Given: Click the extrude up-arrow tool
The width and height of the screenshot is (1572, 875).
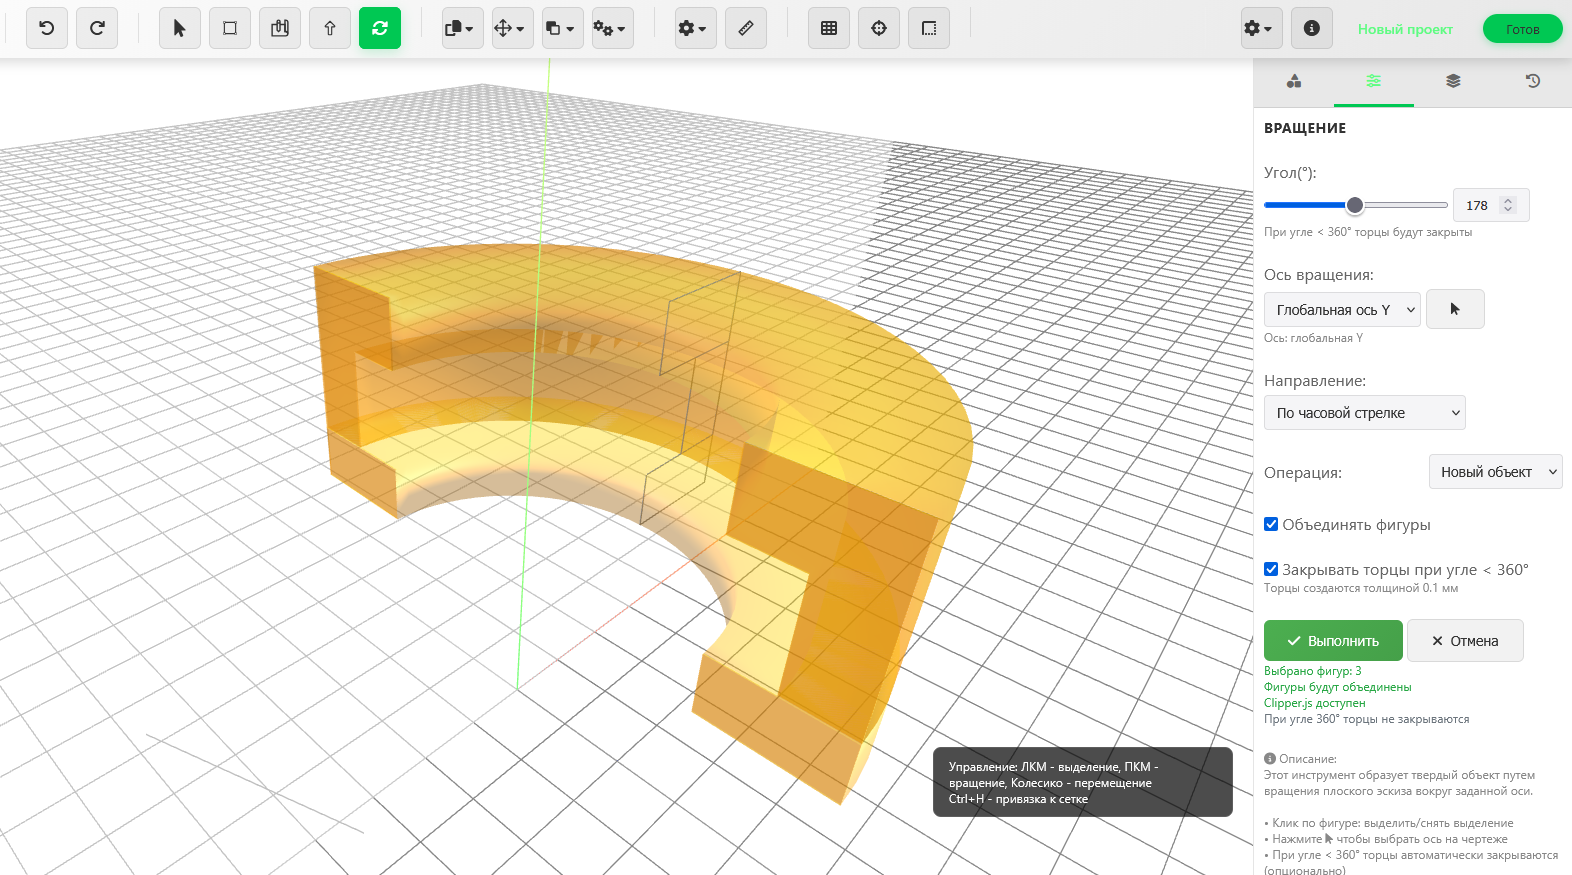Looking at the screenshot, I should (x=330, y=28).
